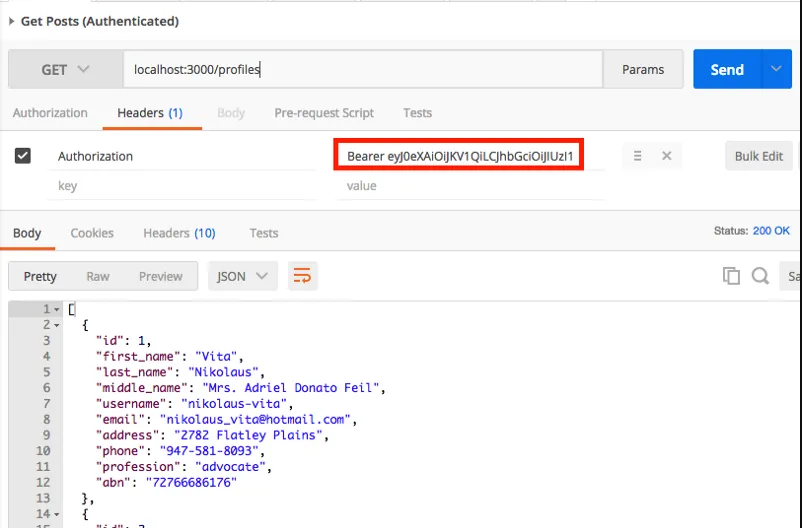The height and width of the screenshot is (528, 802).
Task: Switch to Preview response view
Action: (x=161, y=276)
